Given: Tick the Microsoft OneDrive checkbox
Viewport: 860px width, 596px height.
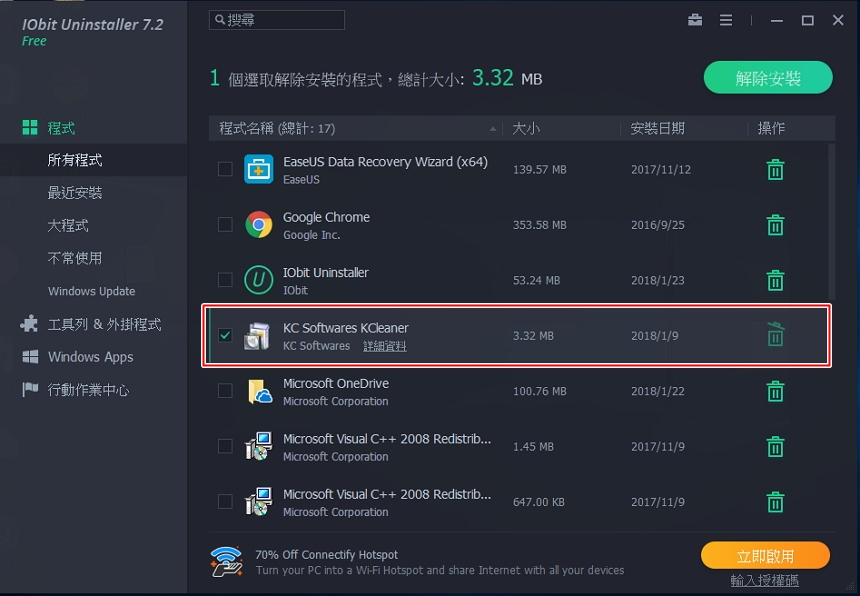Looking at the screenshot, I should coord(225,390).
